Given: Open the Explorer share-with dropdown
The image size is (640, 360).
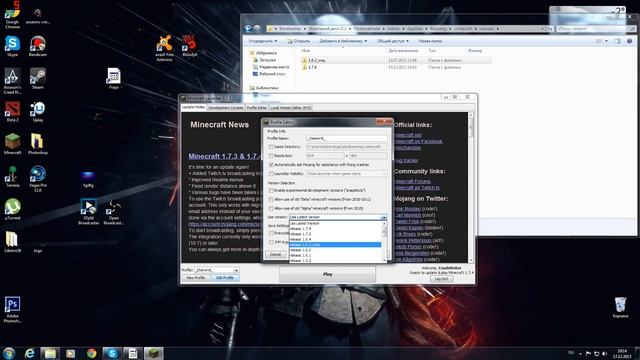Looking at the screenshot, I should [x=393, y=41].
